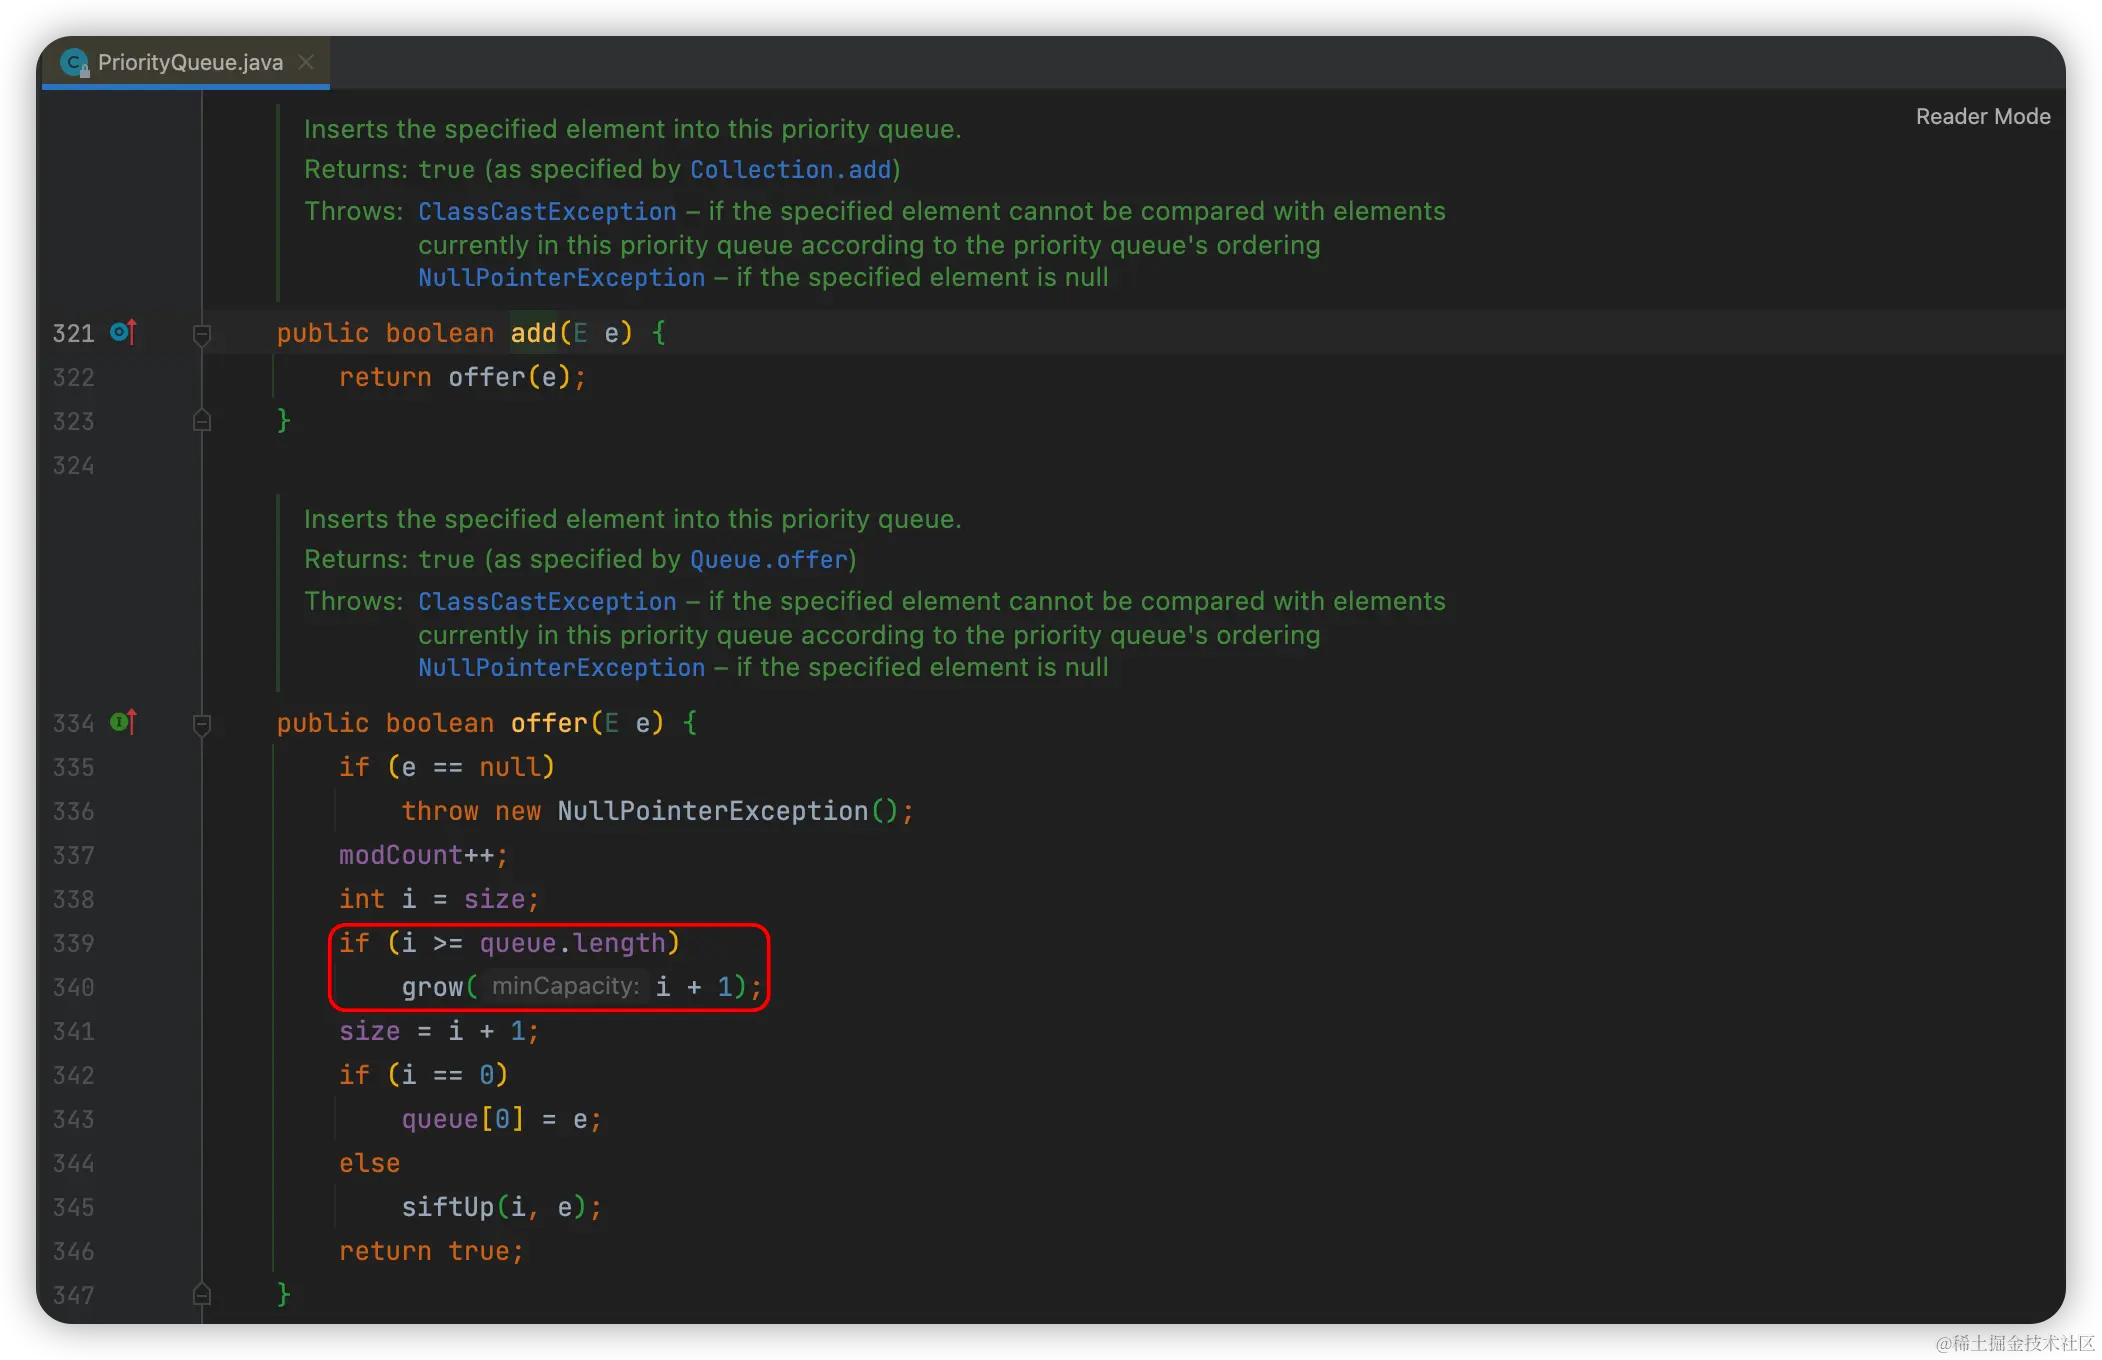
Task: Click line number 321 in the gutter
Action: 73,334
